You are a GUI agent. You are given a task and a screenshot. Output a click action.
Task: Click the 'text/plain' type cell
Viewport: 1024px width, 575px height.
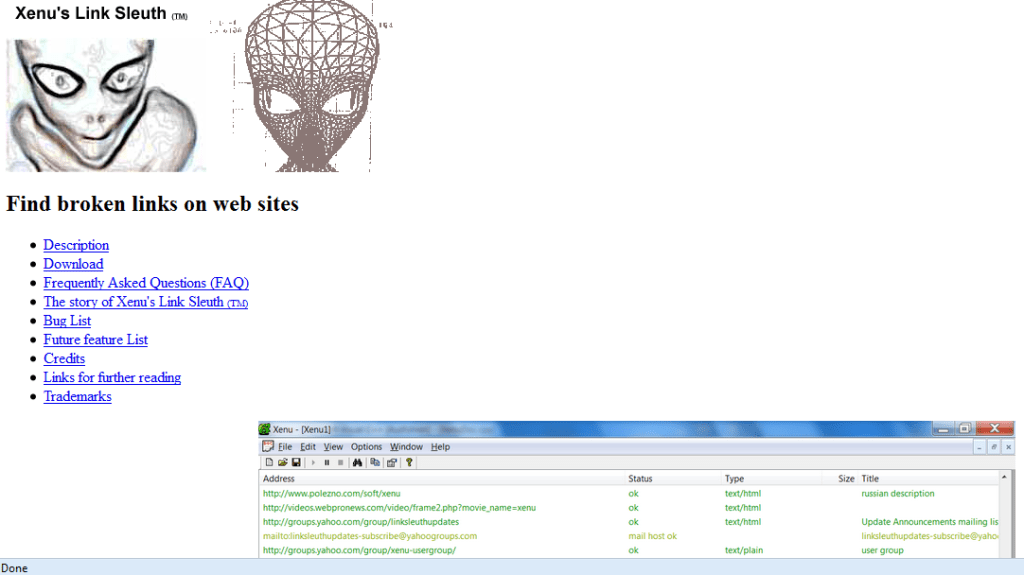pyautogui.click(x=744, y=550)
